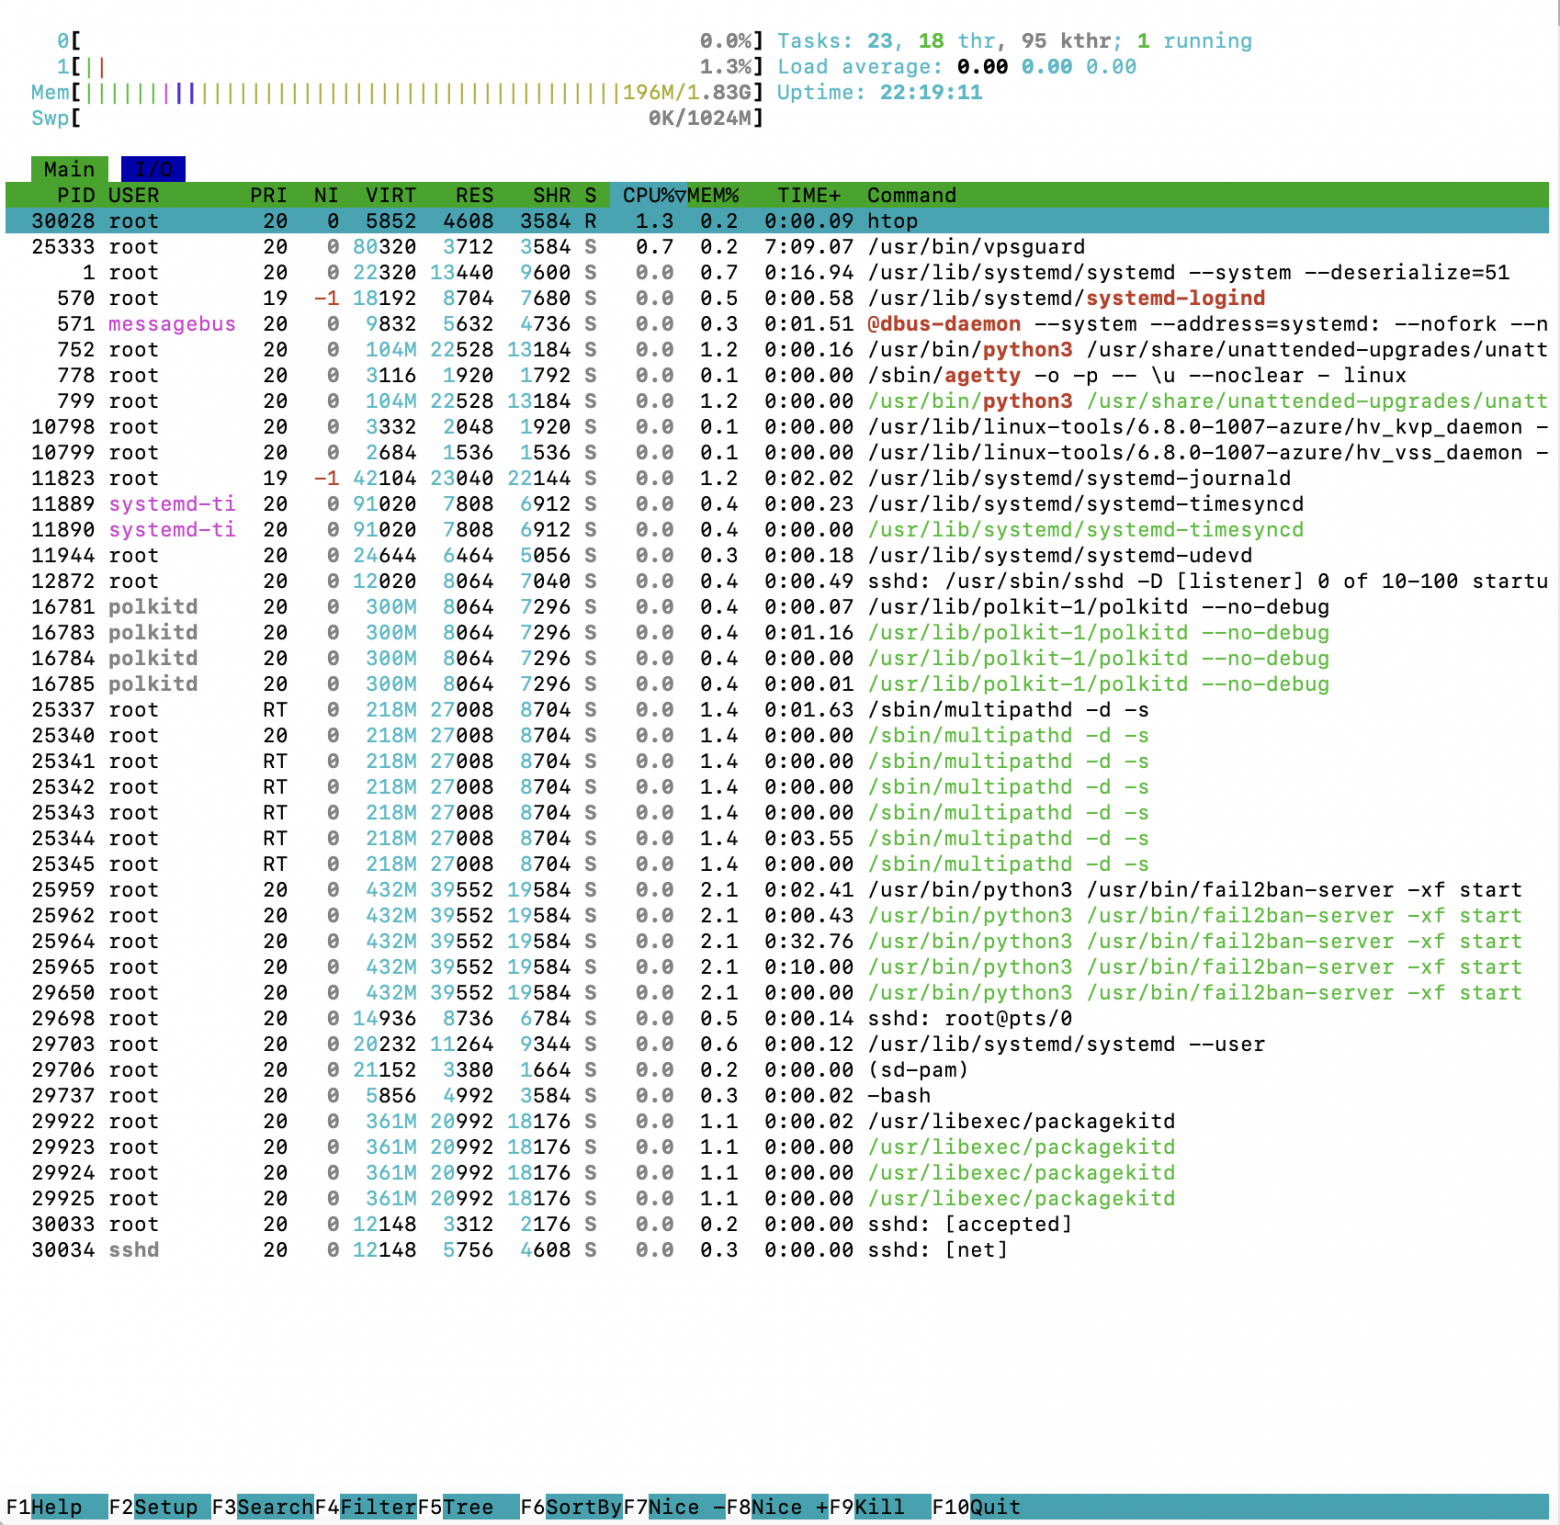The height and width of the screenshot is (1525, 1560).
Task: Sort by the NI column header
Action: pyautogui.click(x=326, y=195)
